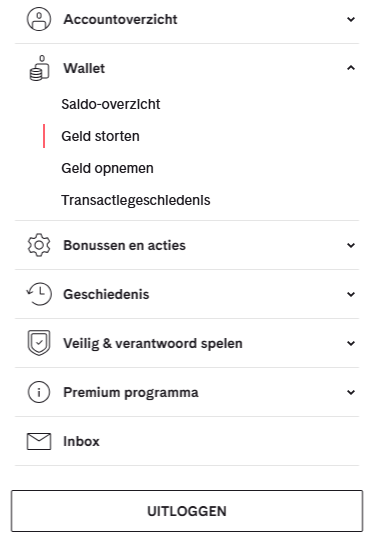Image resolution: width=372 pixels, height=538 pixels.
Task: Click the Geschiedenis clock icon
Action: click(x=39, y=294)
